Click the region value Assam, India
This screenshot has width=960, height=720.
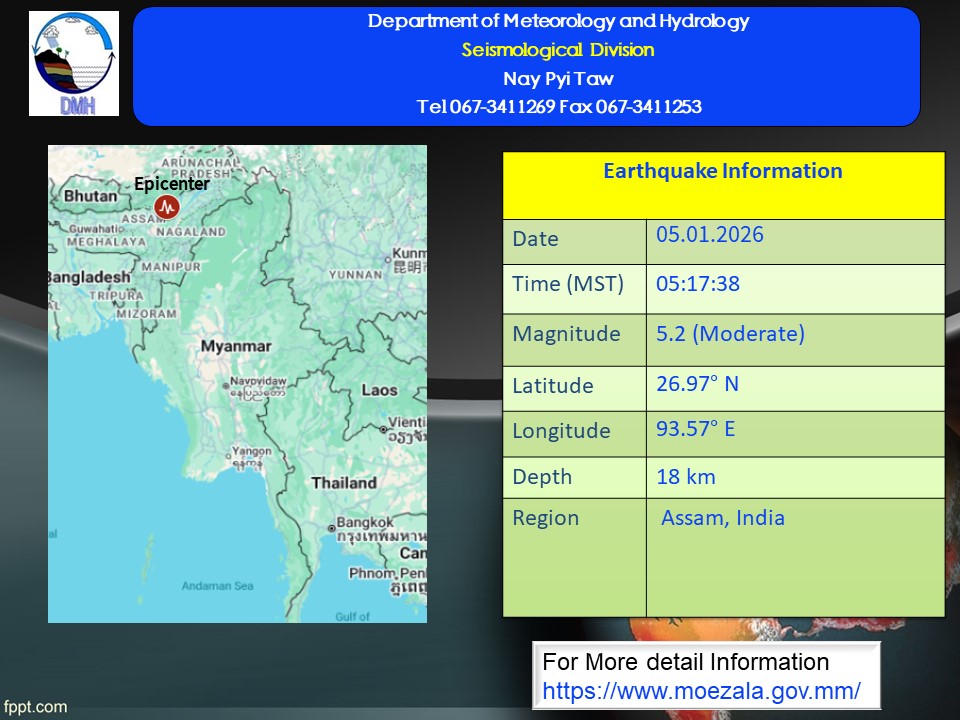click(x=722, y=518)
